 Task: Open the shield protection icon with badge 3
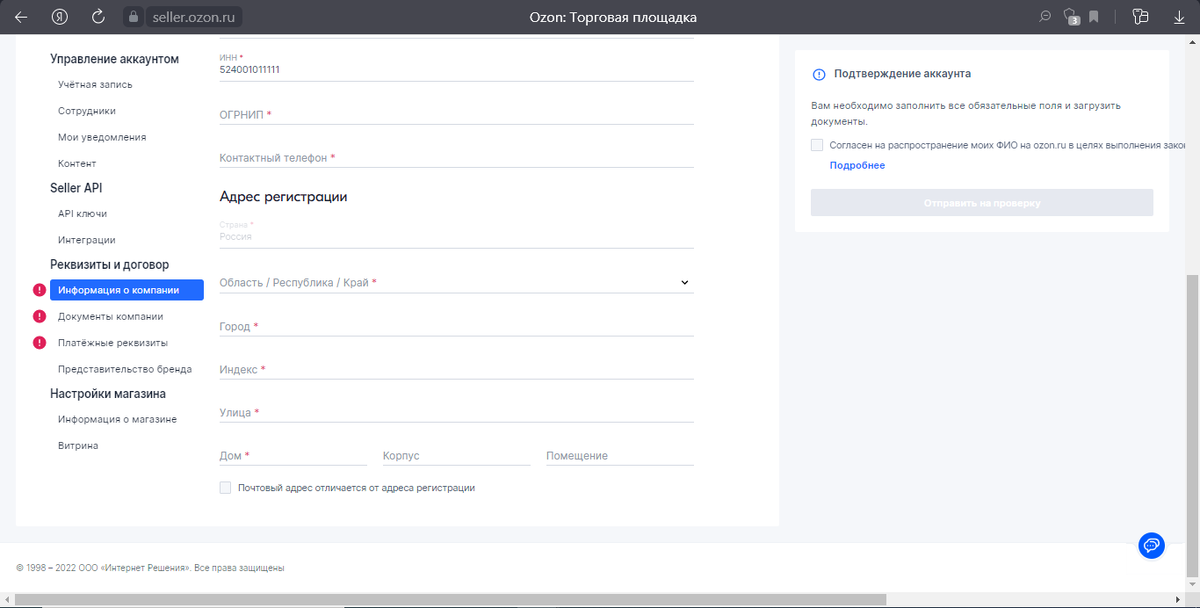pos(1071,16)
